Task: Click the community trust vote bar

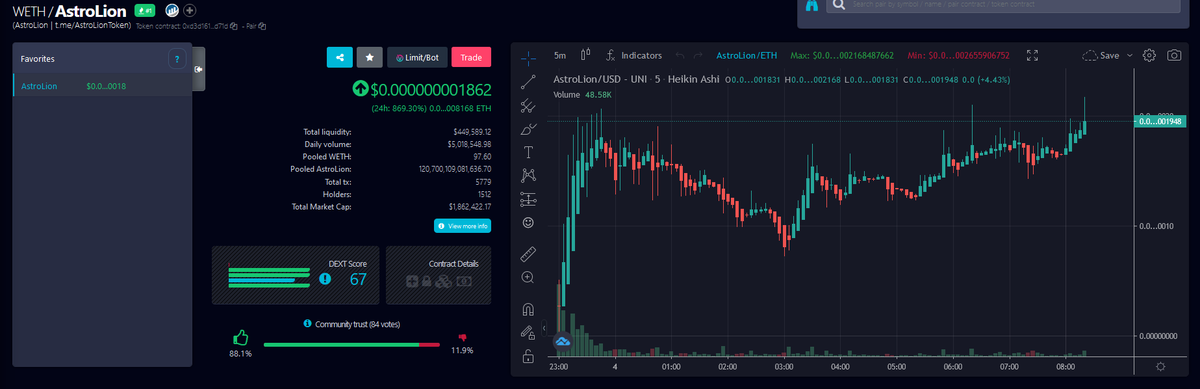Action: [351, 345]
